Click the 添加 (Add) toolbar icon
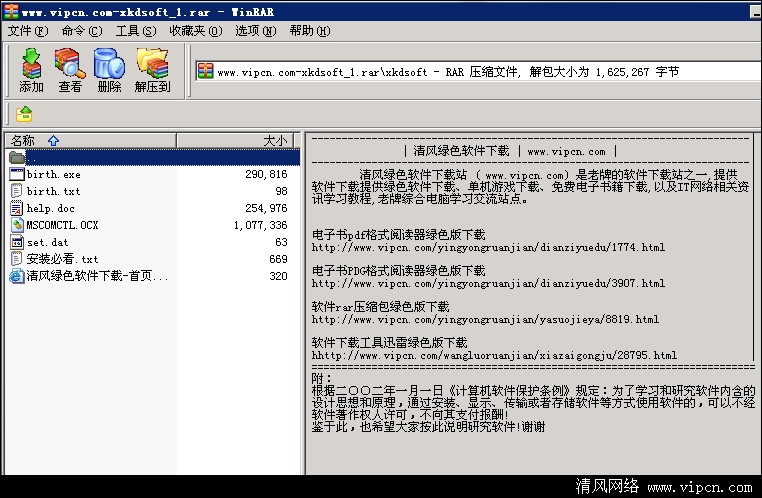The height and width of the screenshot is (498, 762). [x=32, y=69]
